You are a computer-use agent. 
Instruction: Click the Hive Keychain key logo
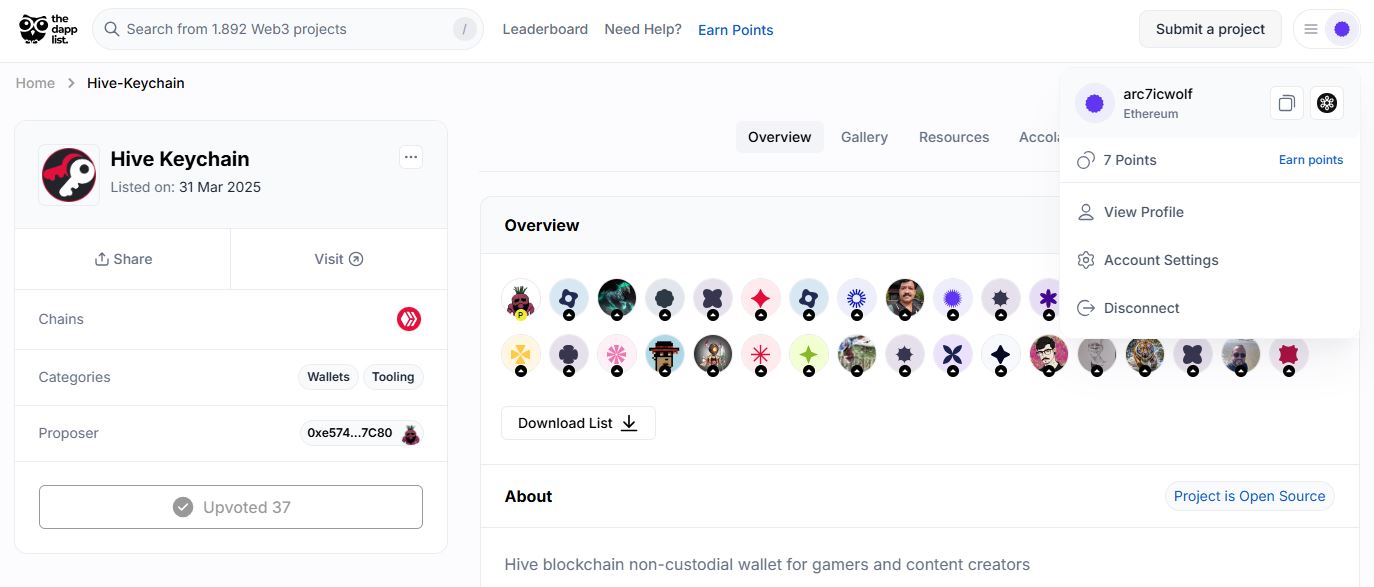coord(69,175)
